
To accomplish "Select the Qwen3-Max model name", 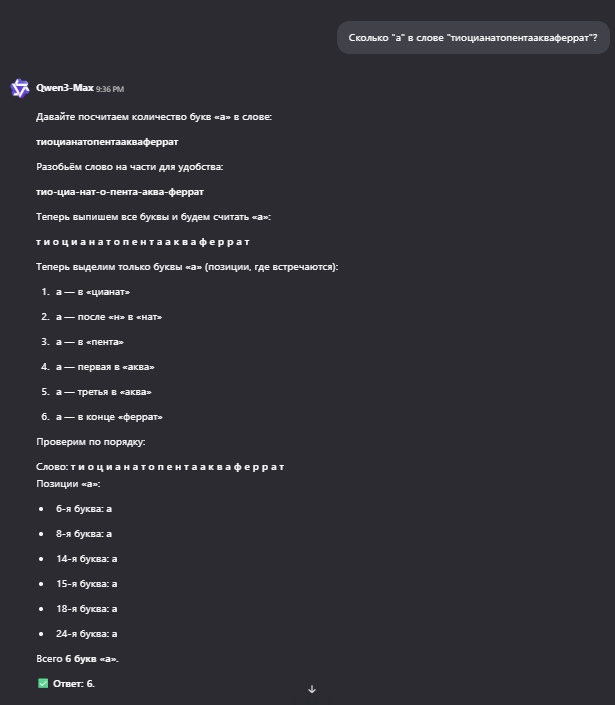I will (x=64, y=88).
